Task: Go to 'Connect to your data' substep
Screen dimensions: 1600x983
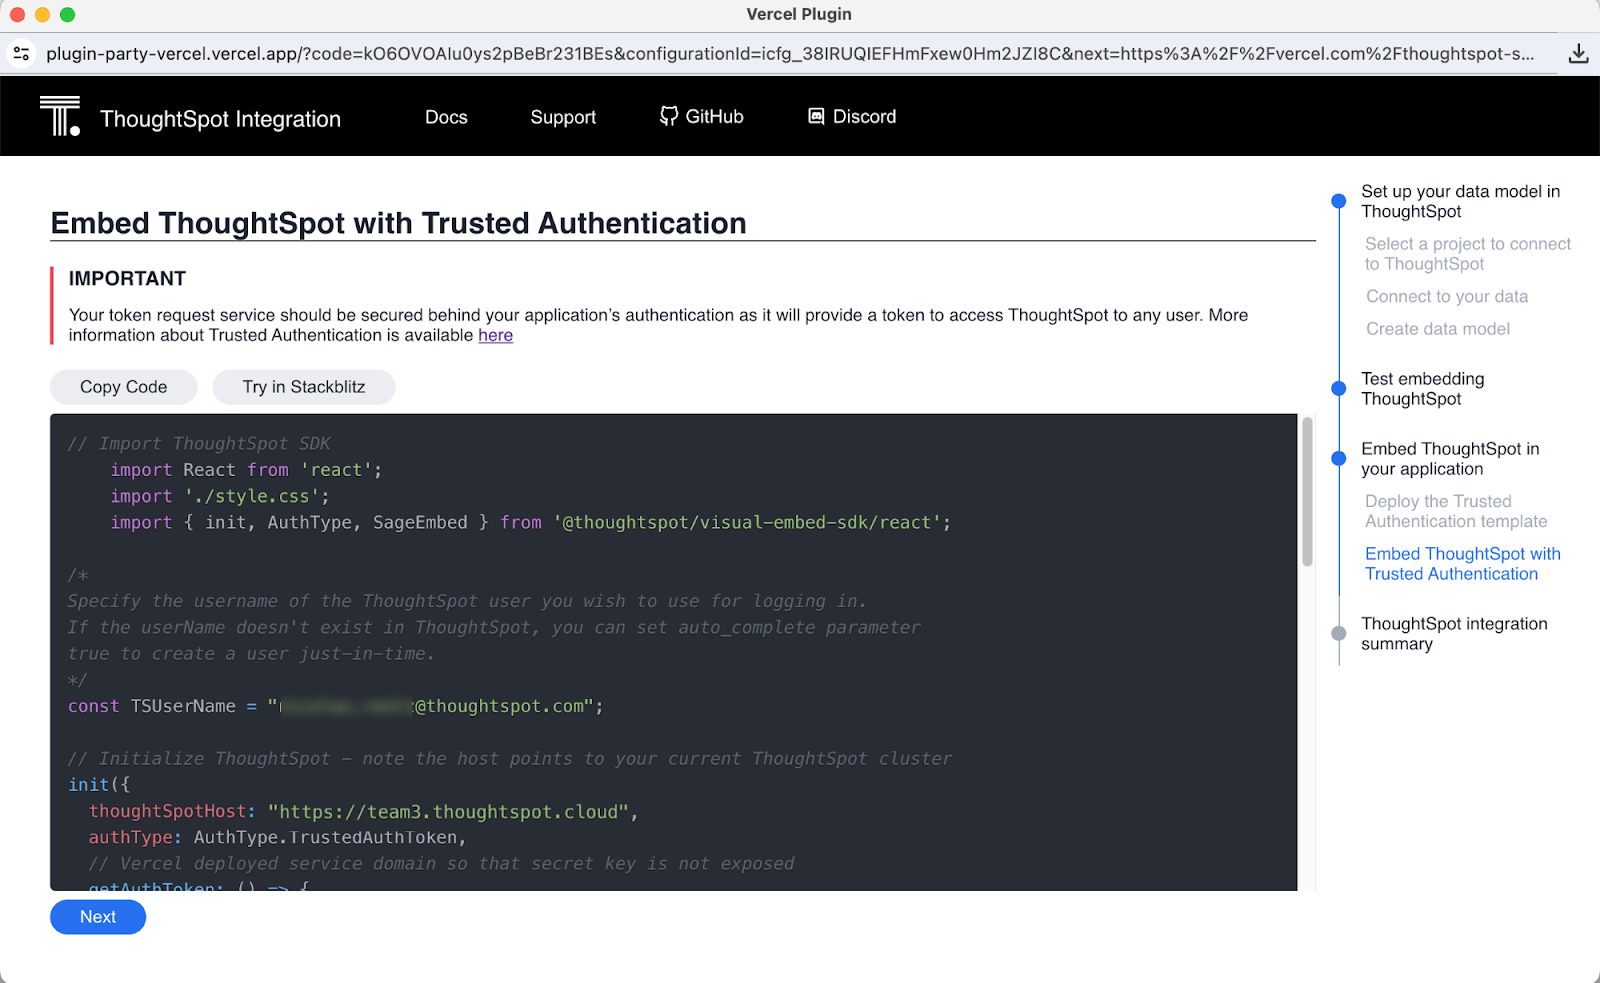Action: 1446,297
